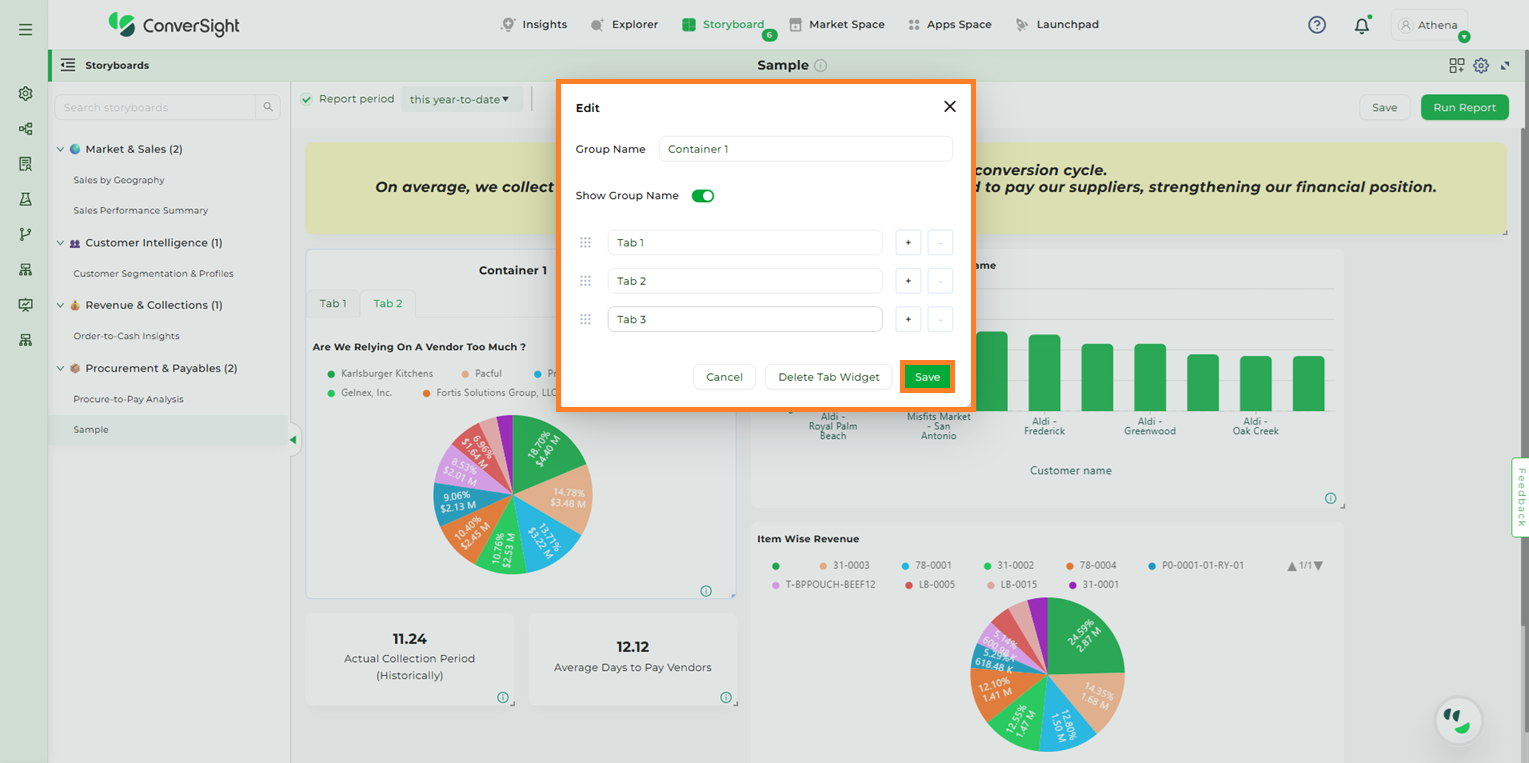Click the Delete Tab Widget button
The image size is (1529, 763).
pyautogui.click(x=828, y=377)
